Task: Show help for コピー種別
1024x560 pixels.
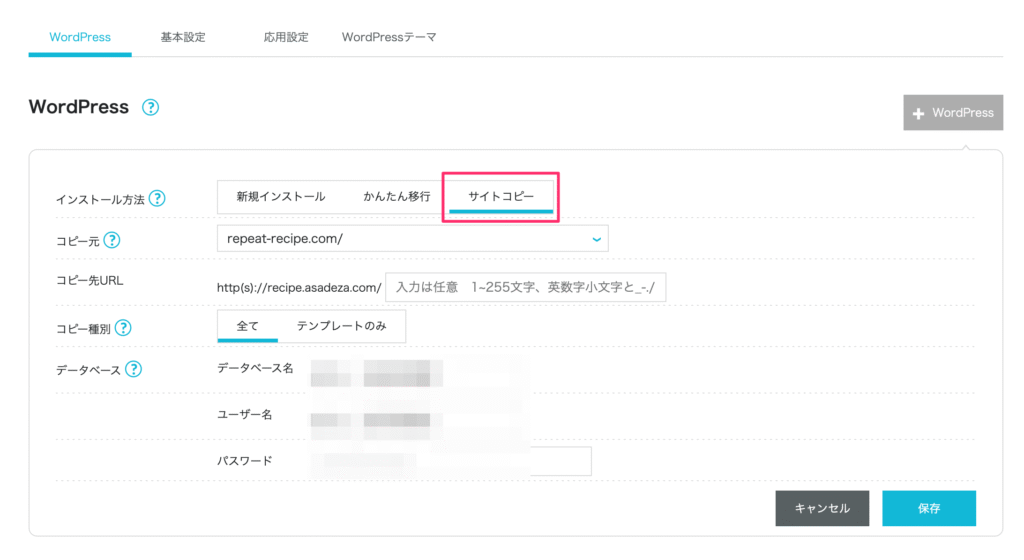Action: point(123,328)
